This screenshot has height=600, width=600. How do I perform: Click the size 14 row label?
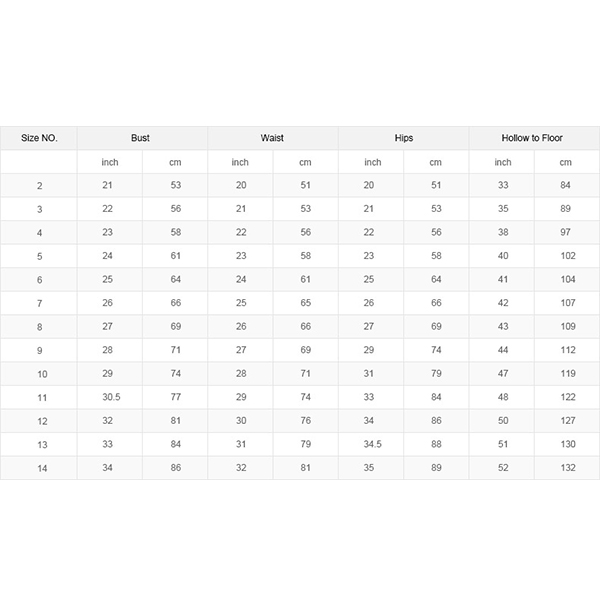(39, 468)
